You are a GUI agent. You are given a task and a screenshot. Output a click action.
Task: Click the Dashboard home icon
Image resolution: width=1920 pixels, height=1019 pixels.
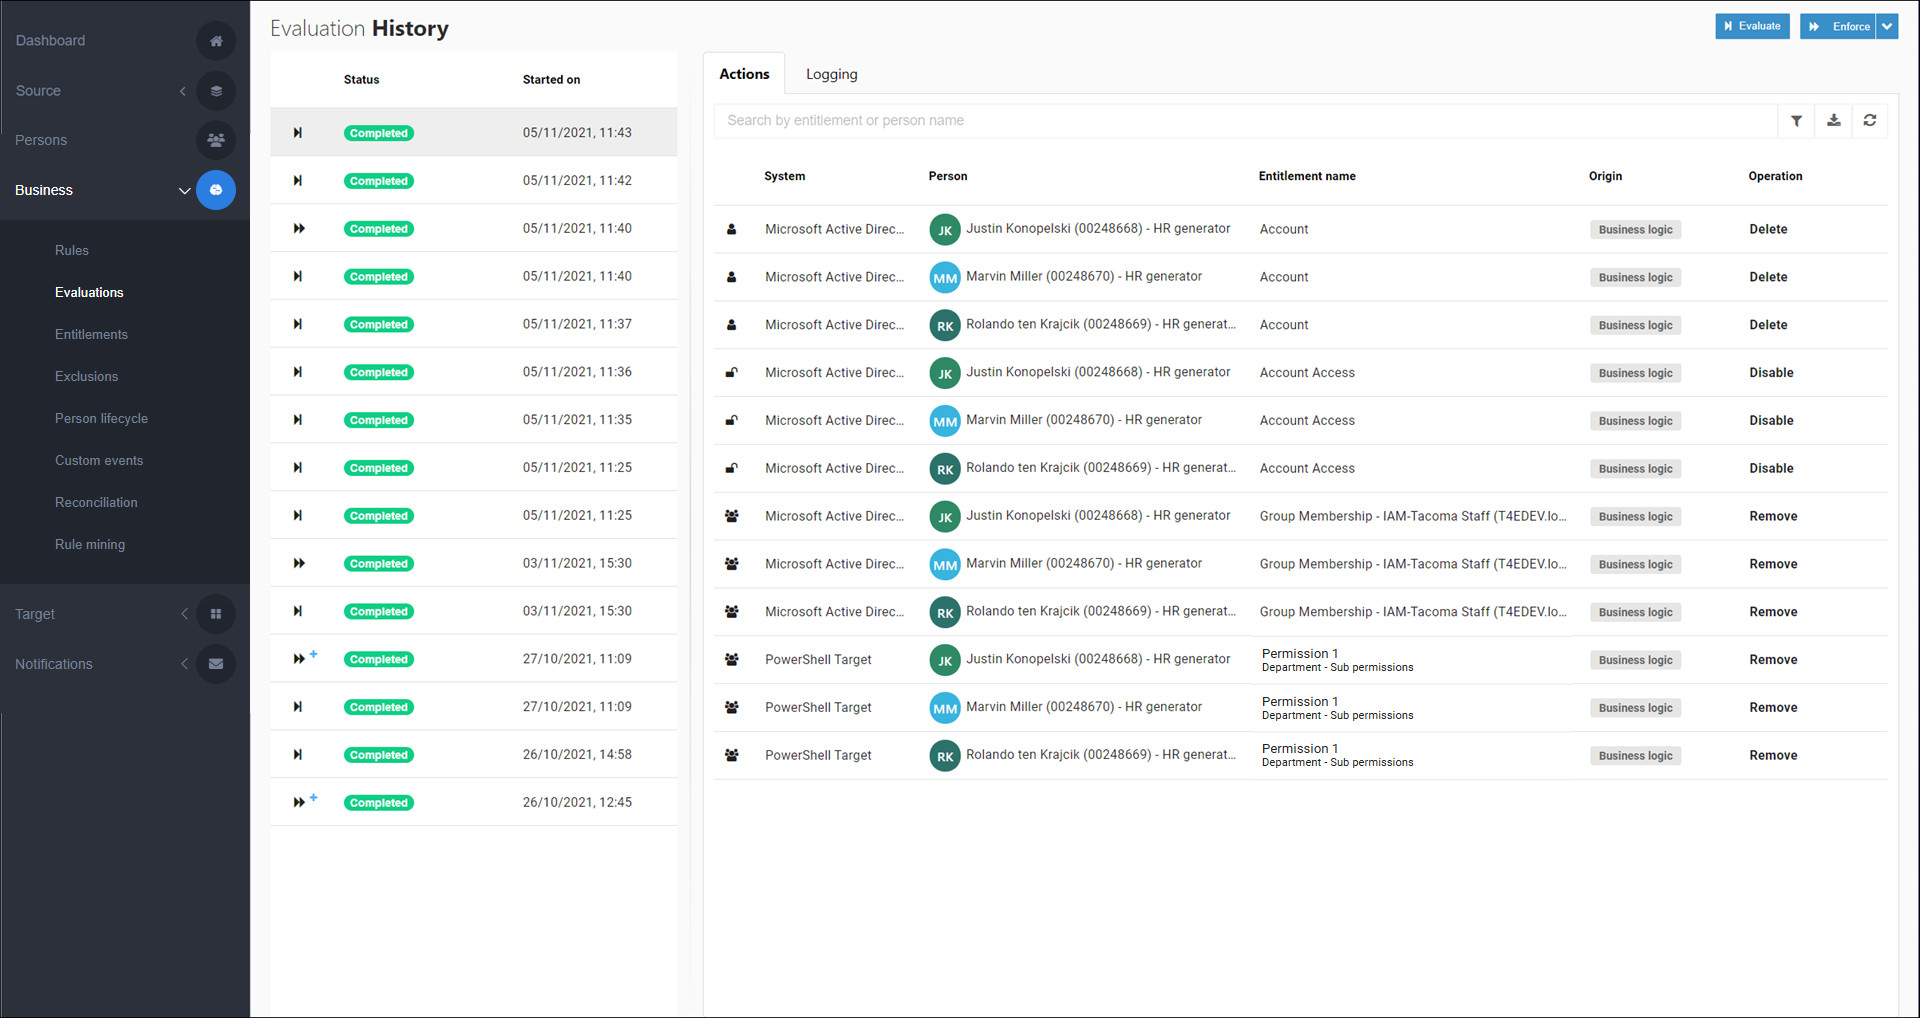click(216, 41)
